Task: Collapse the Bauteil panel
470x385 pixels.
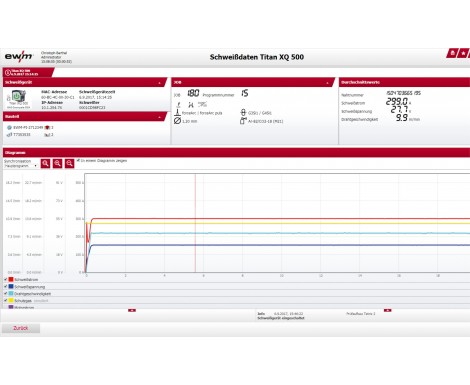Action: pos(159,117)
